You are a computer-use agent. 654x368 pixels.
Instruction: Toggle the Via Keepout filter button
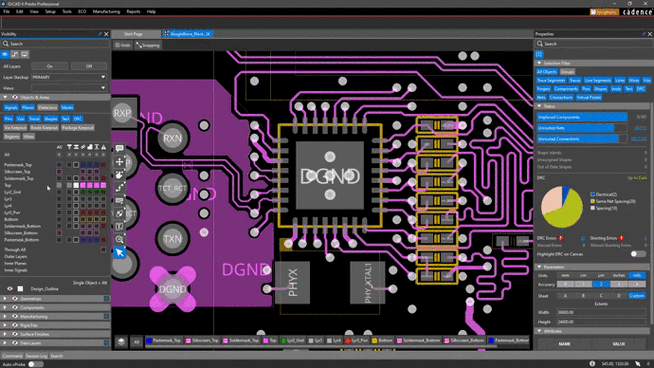pos(15,128)
